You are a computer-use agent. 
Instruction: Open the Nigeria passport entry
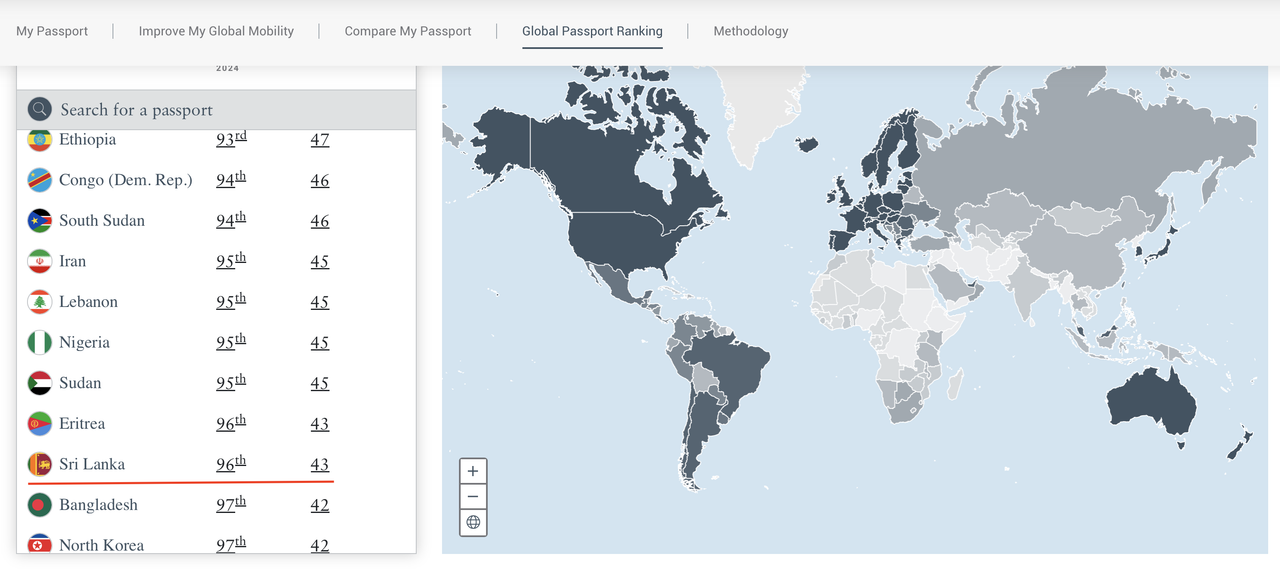(x=84, y=342)
